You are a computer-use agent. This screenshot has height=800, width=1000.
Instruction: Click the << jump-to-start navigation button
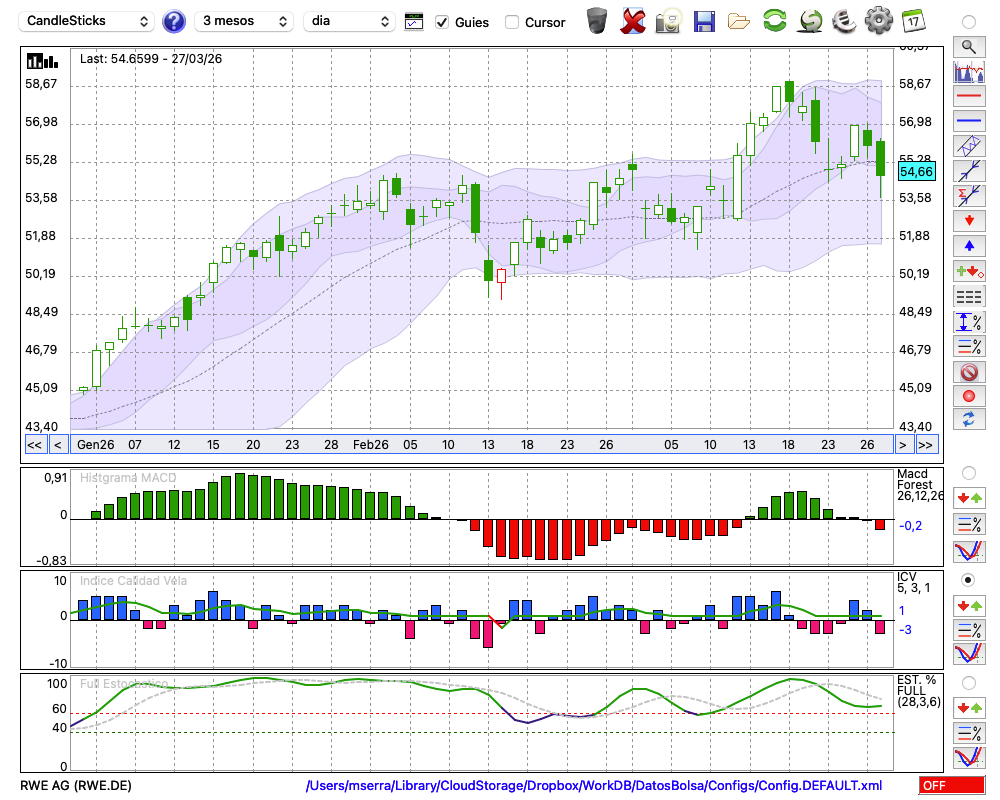coord(34,445)
